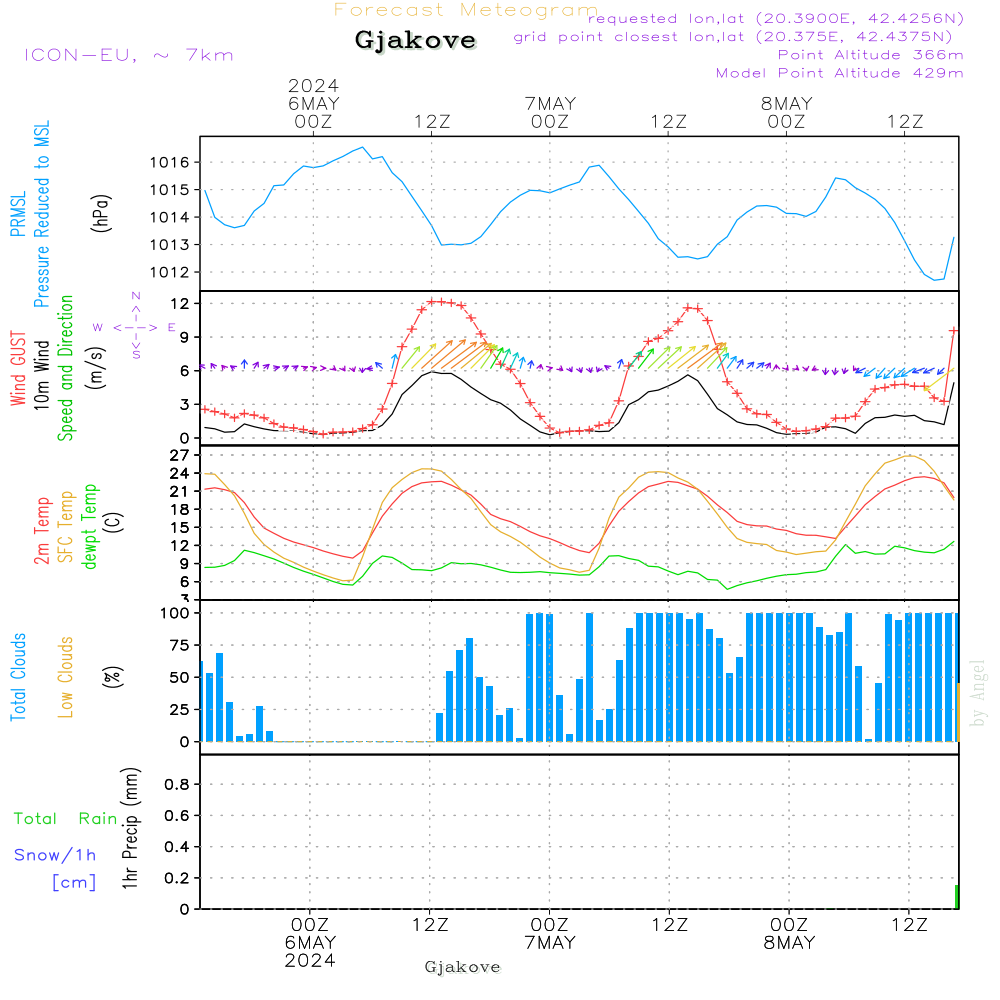
Task: Click the blue "Snow/1h" legend label
Action: tap(55, 855)
